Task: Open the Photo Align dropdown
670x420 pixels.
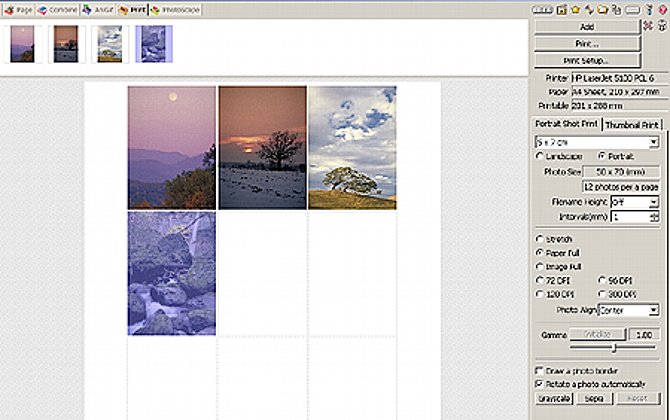Action: (653, 310)
